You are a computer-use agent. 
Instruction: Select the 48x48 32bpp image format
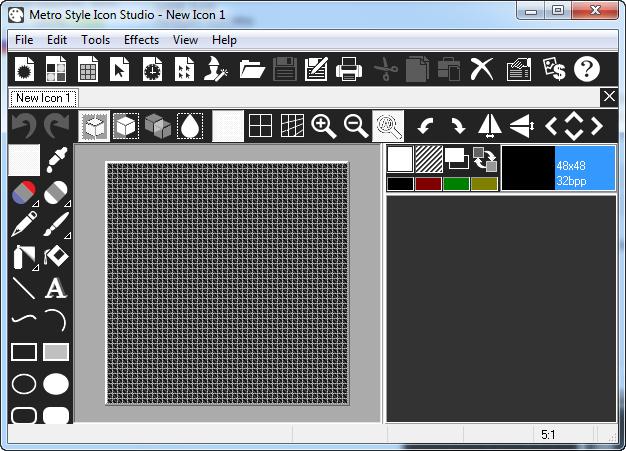coord(558,168)
